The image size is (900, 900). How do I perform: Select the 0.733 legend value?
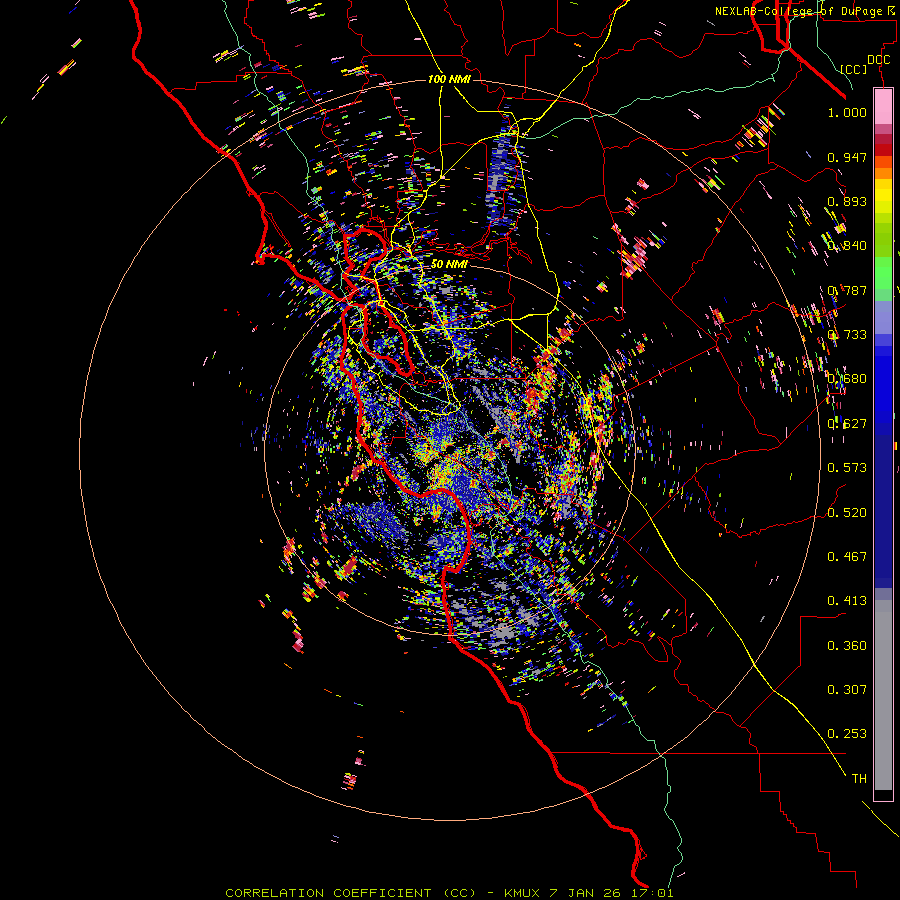[x=847, y=335]
